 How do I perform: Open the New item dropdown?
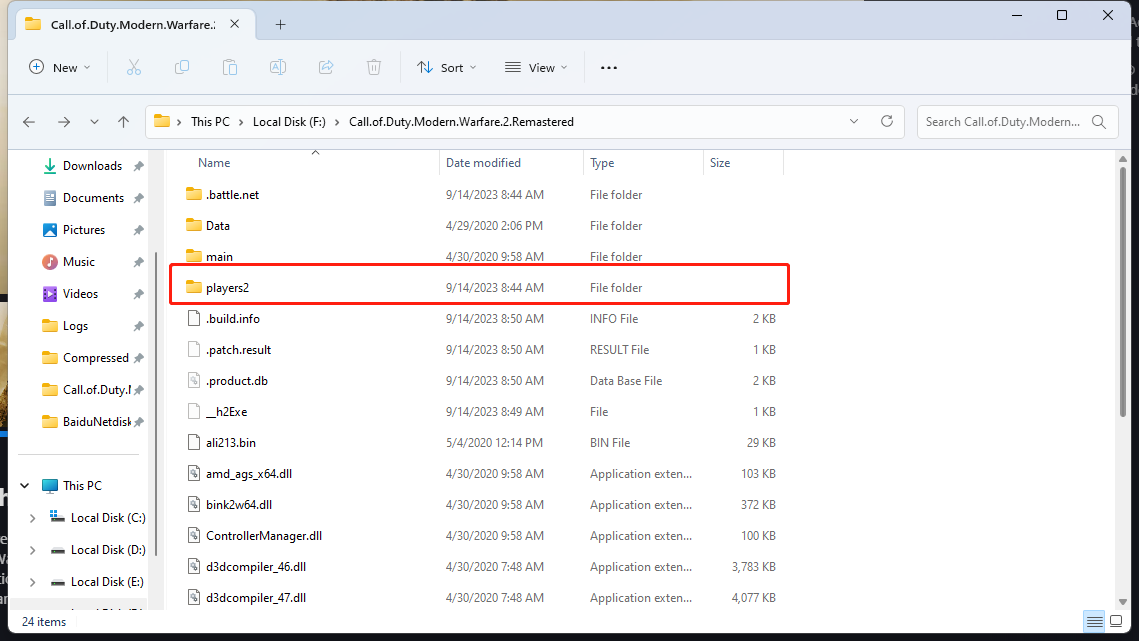click(x=60, y=68)
